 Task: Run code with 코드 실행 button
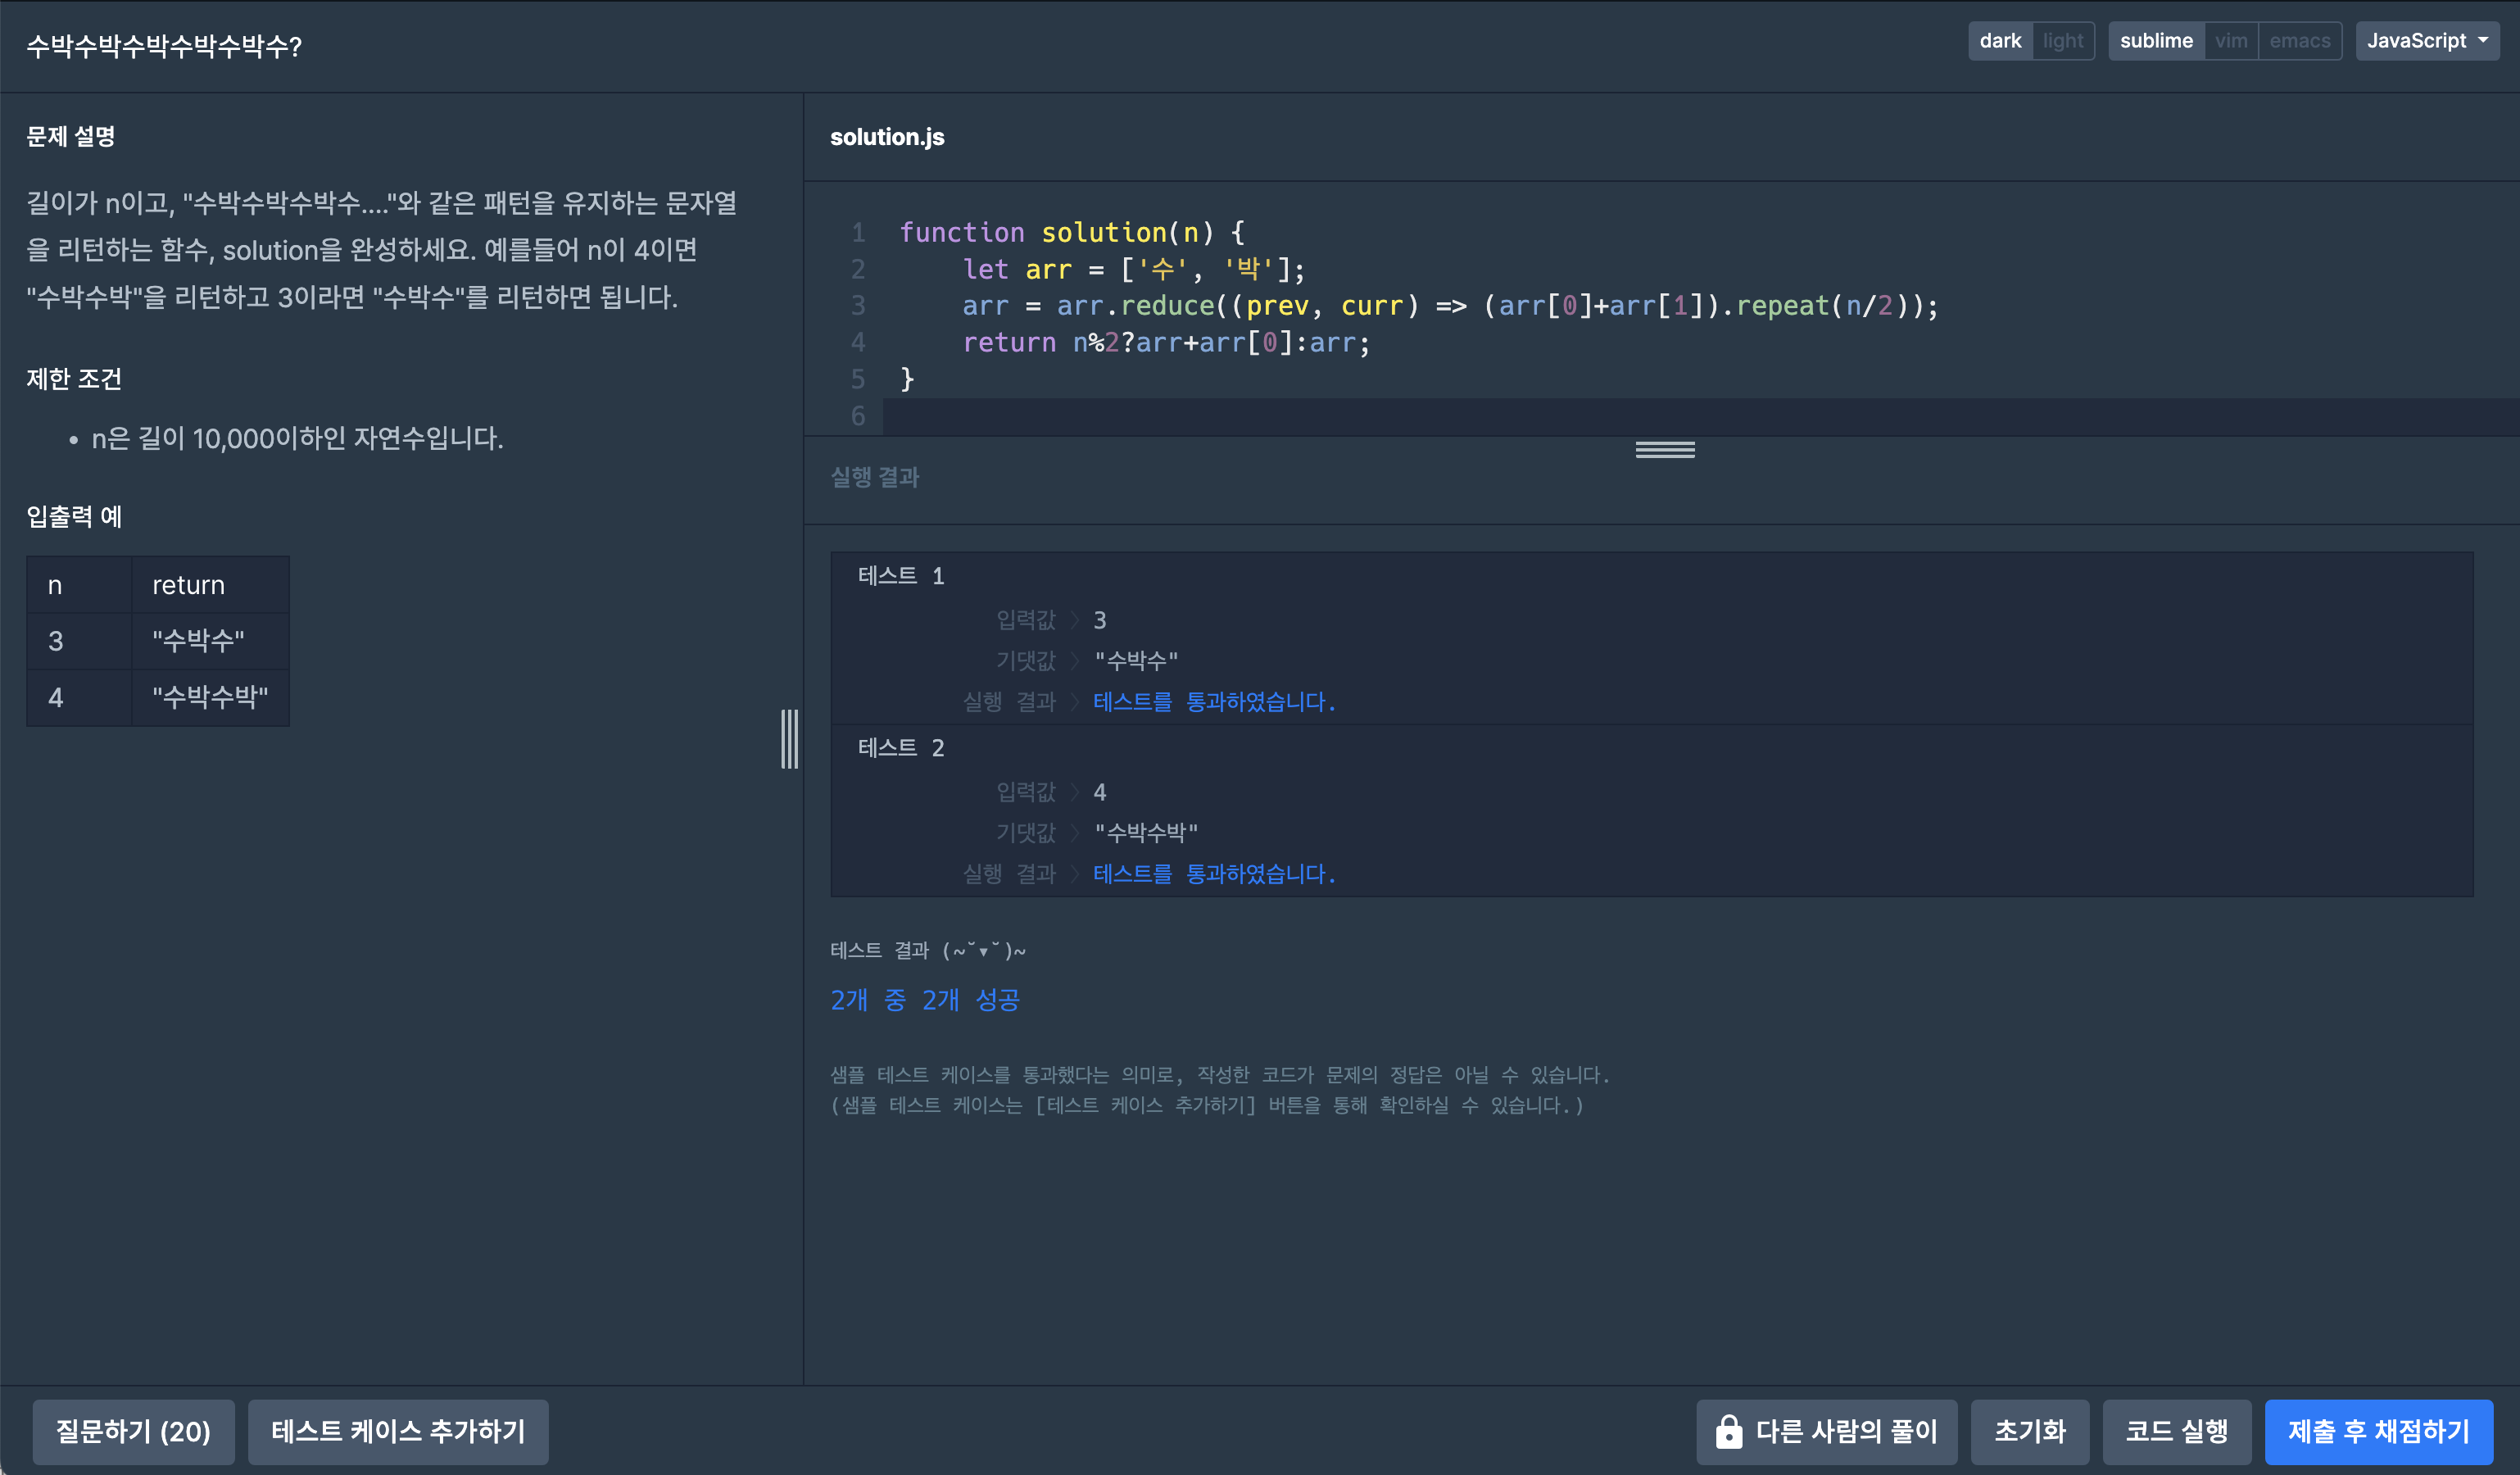[x=2176, y=1431]
